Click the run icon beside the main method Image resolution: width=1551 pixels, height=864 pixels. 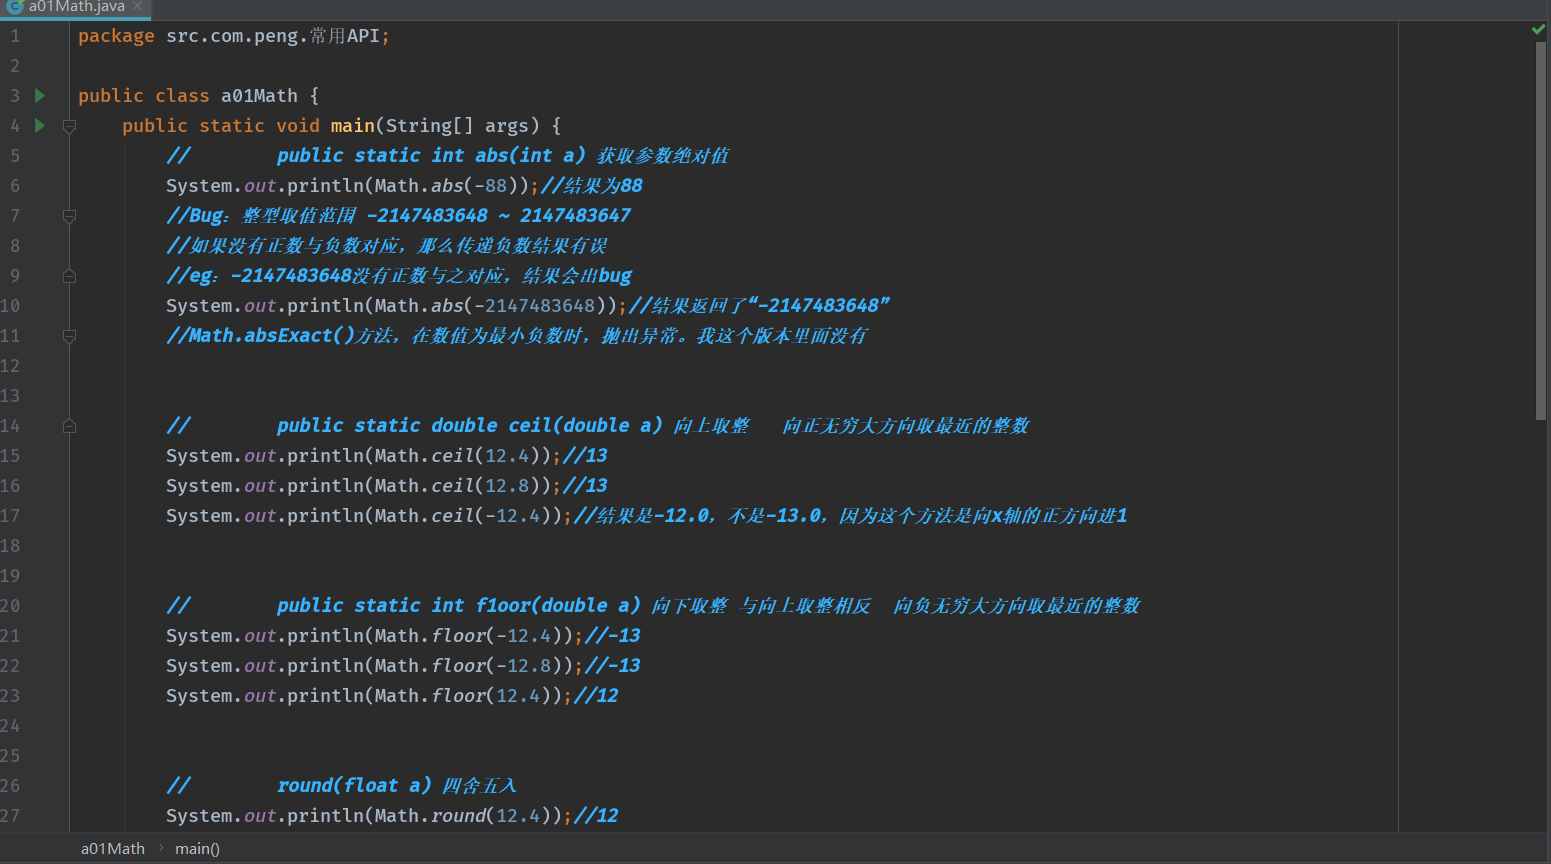tap(40, 126)
